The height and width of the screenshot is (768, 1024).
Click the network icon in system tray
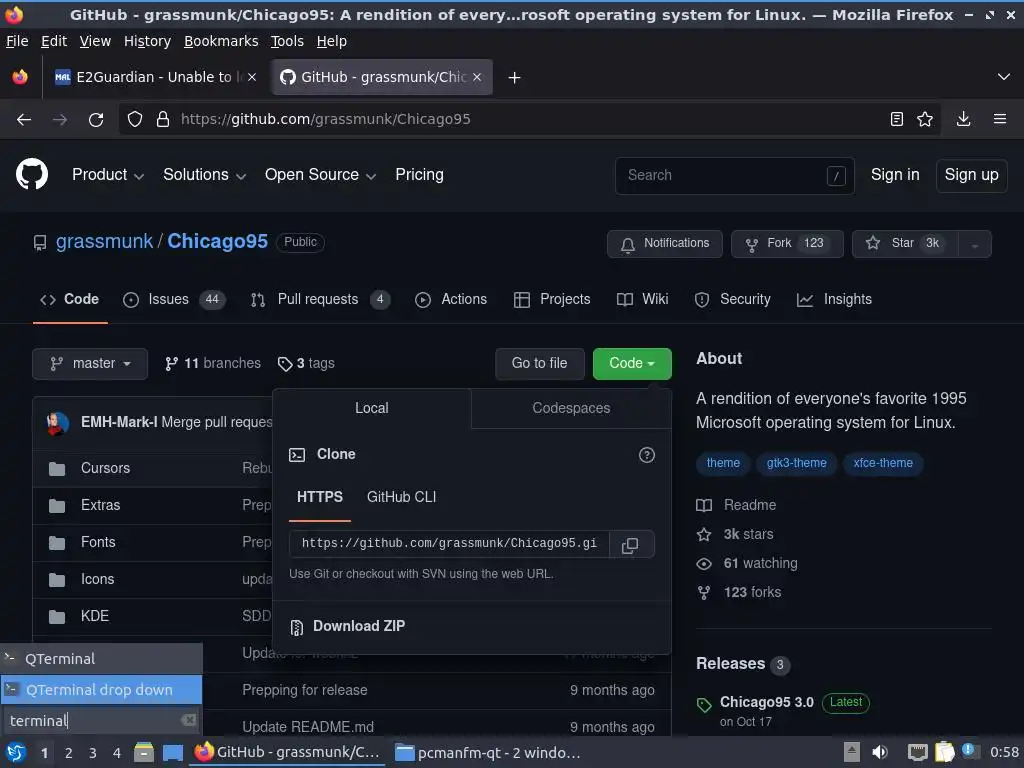(x=918, y=752)
